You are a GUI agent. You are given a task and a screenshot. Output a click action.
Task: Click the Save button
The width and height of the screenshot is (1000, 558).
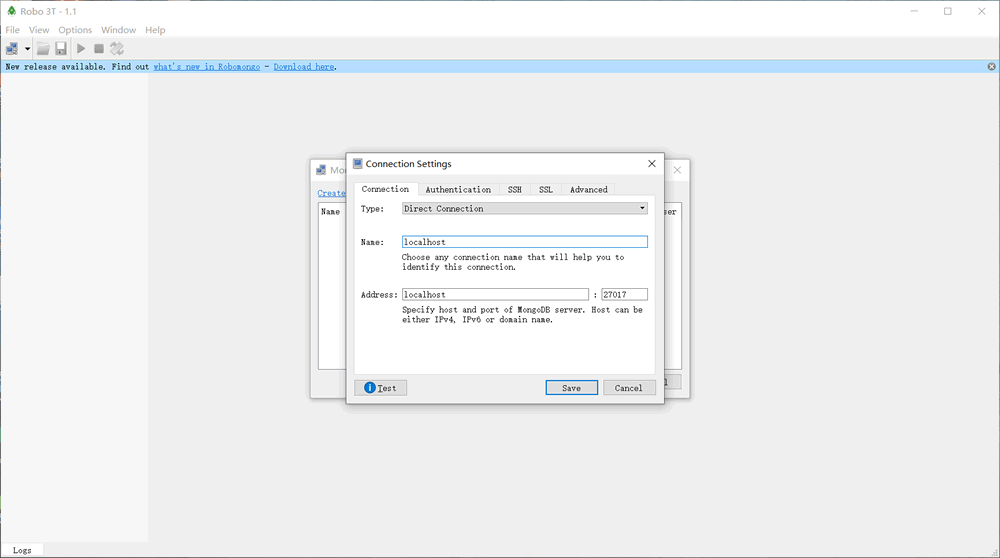[x=571, y=388]
